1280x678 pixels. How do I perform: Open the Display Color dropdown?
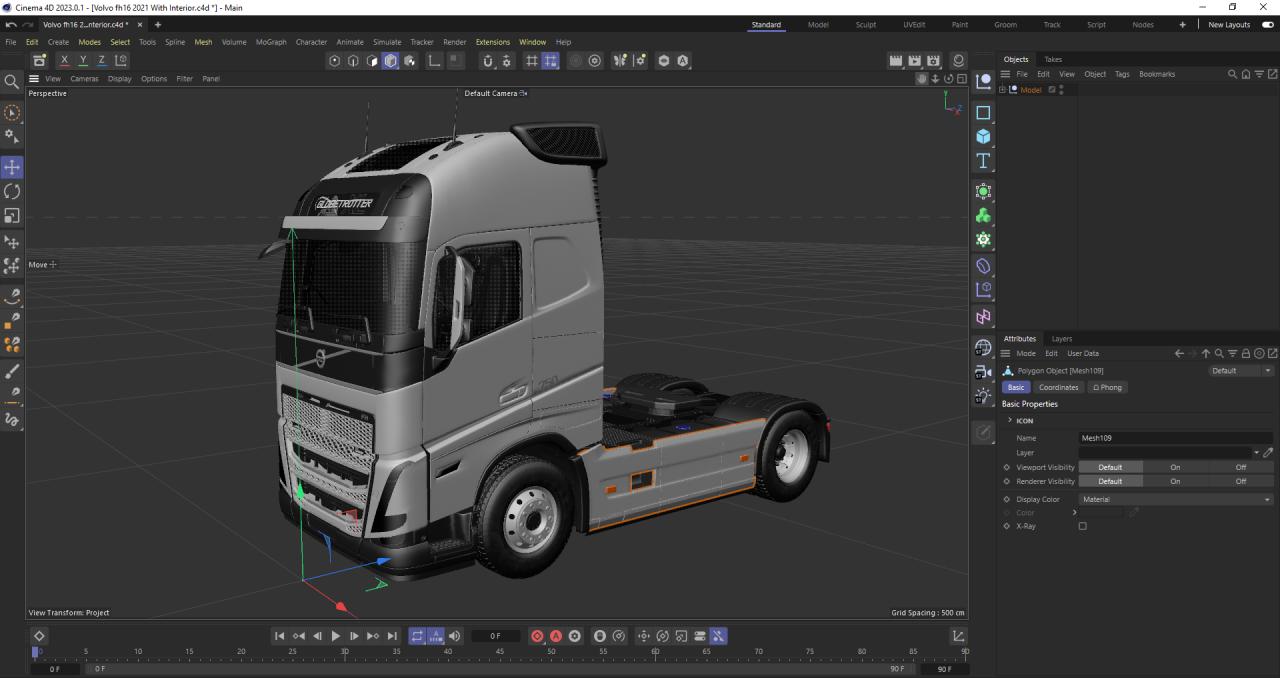(1175, 499)
